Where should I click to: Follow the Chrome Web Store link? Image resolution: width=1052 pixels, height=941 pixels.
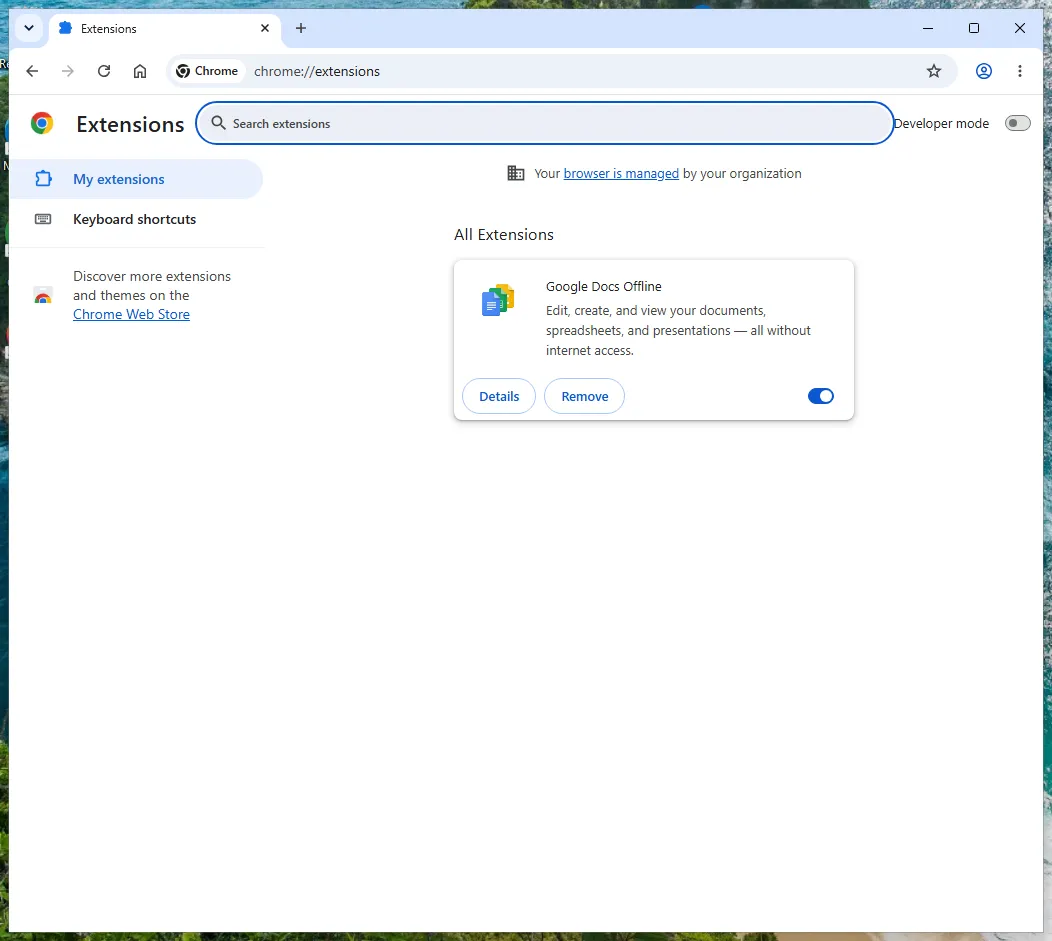click(132, 315)
